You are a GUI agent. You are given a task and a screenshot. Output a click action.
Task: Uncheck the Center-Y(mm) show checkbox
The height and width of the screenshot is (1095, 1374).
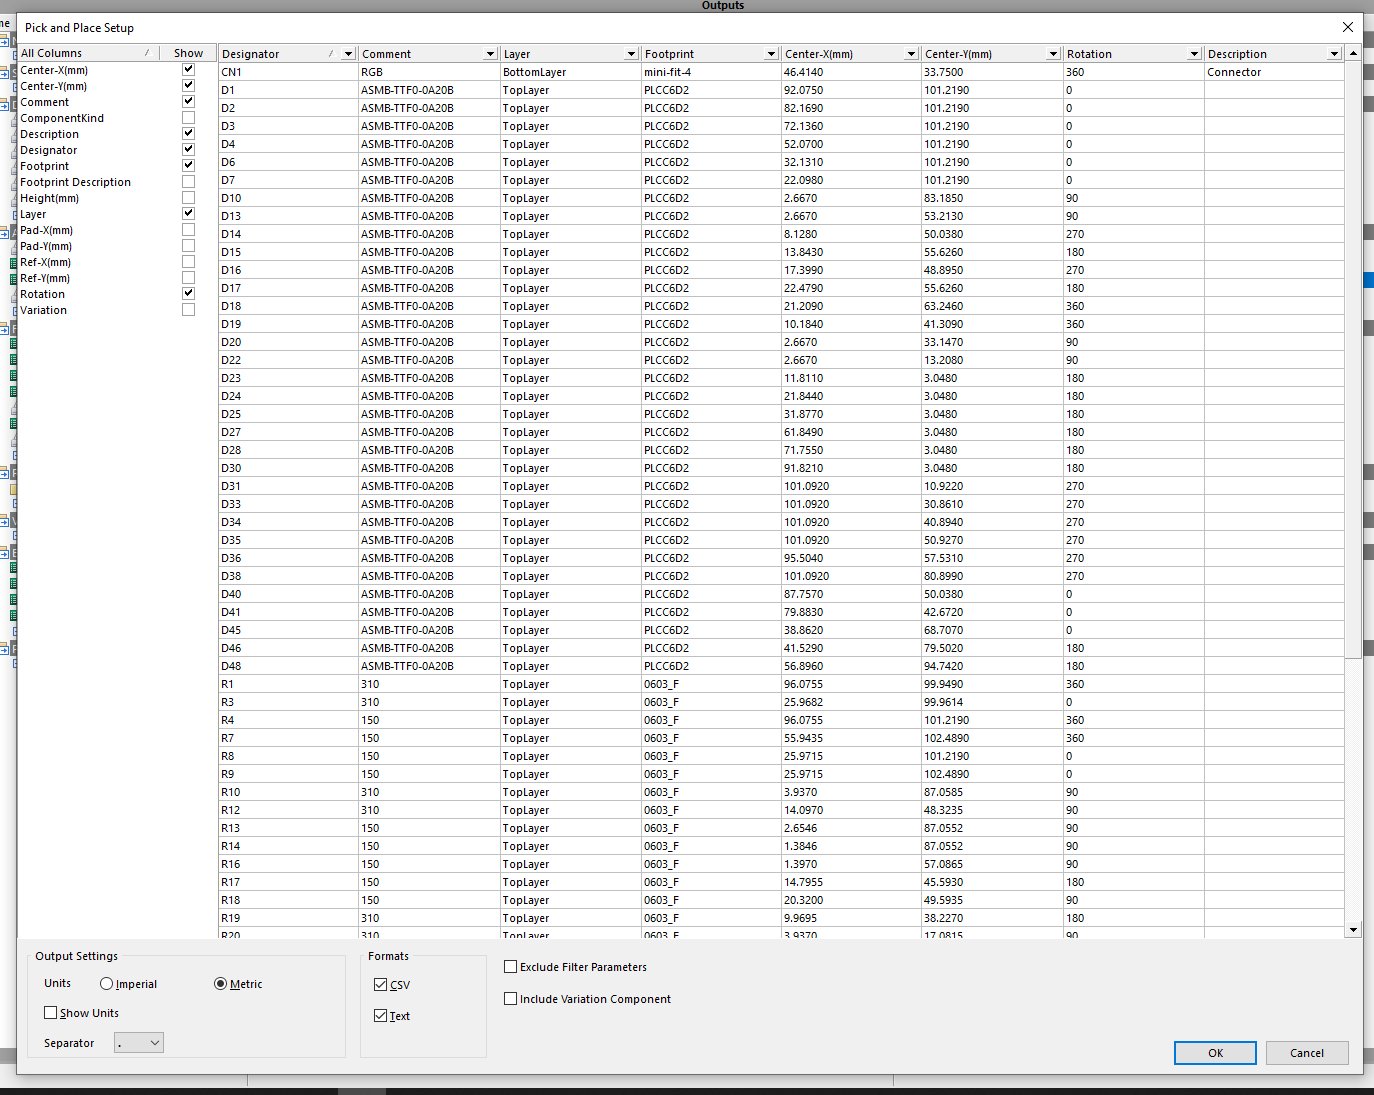point(188,86)
